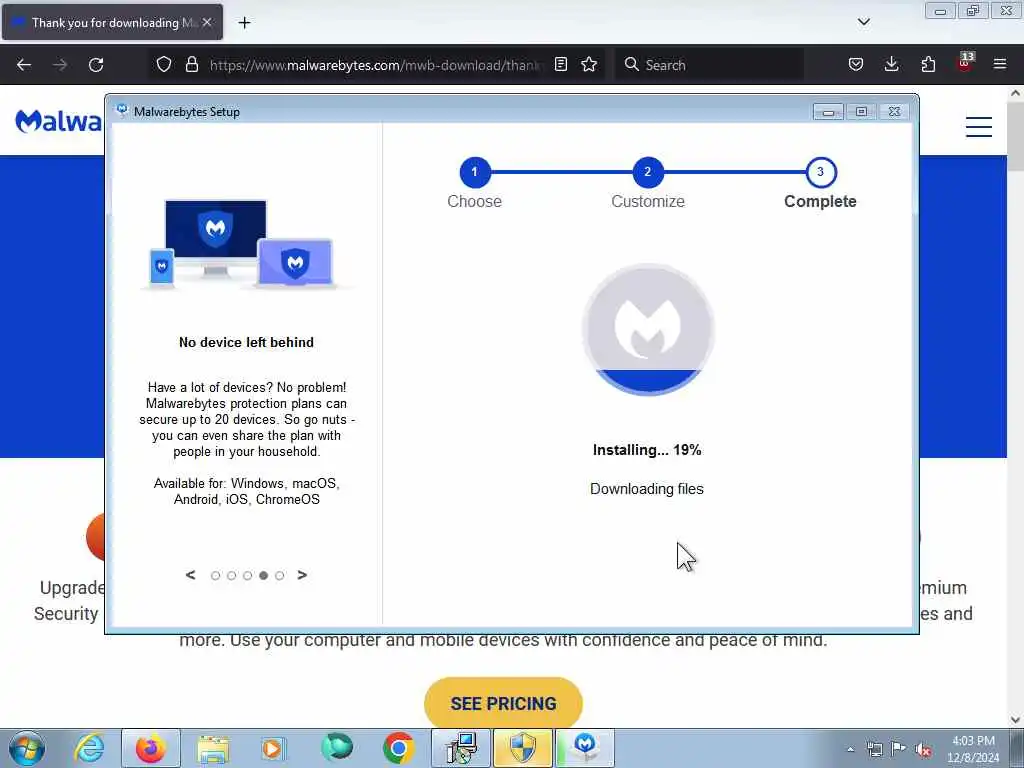
Task: Minimize the Malwarebytes Setup window
Action: (828, 112)
